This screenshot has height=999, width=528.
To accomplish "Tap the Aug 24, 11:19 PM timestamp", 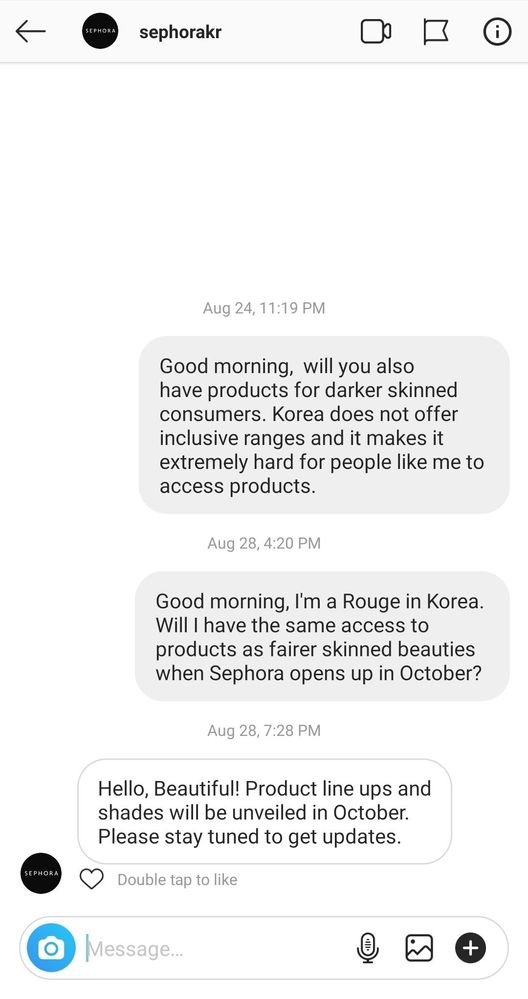I will pos(264,308).
